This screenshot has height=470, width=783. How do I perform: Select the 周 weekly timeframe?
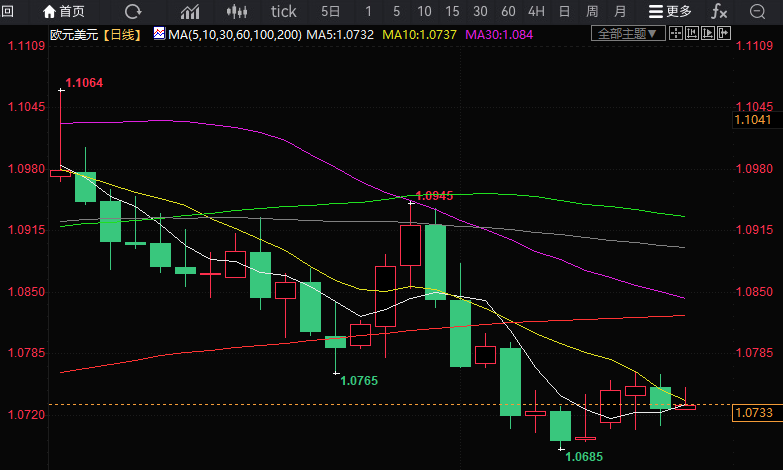point(592,11)
